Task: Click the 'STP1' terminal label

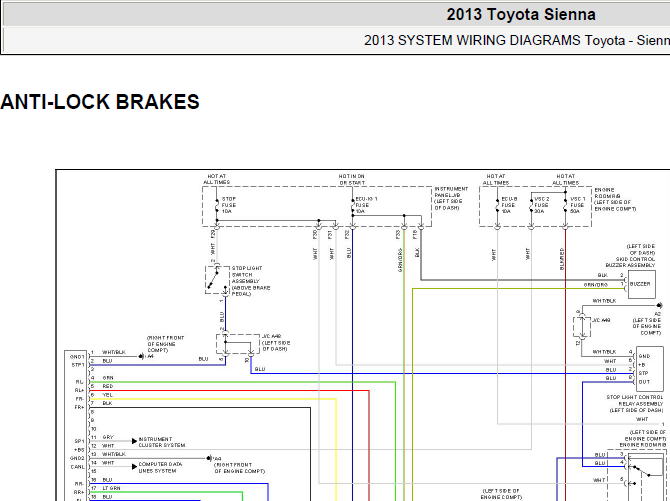Action: (x=78, y=365)
